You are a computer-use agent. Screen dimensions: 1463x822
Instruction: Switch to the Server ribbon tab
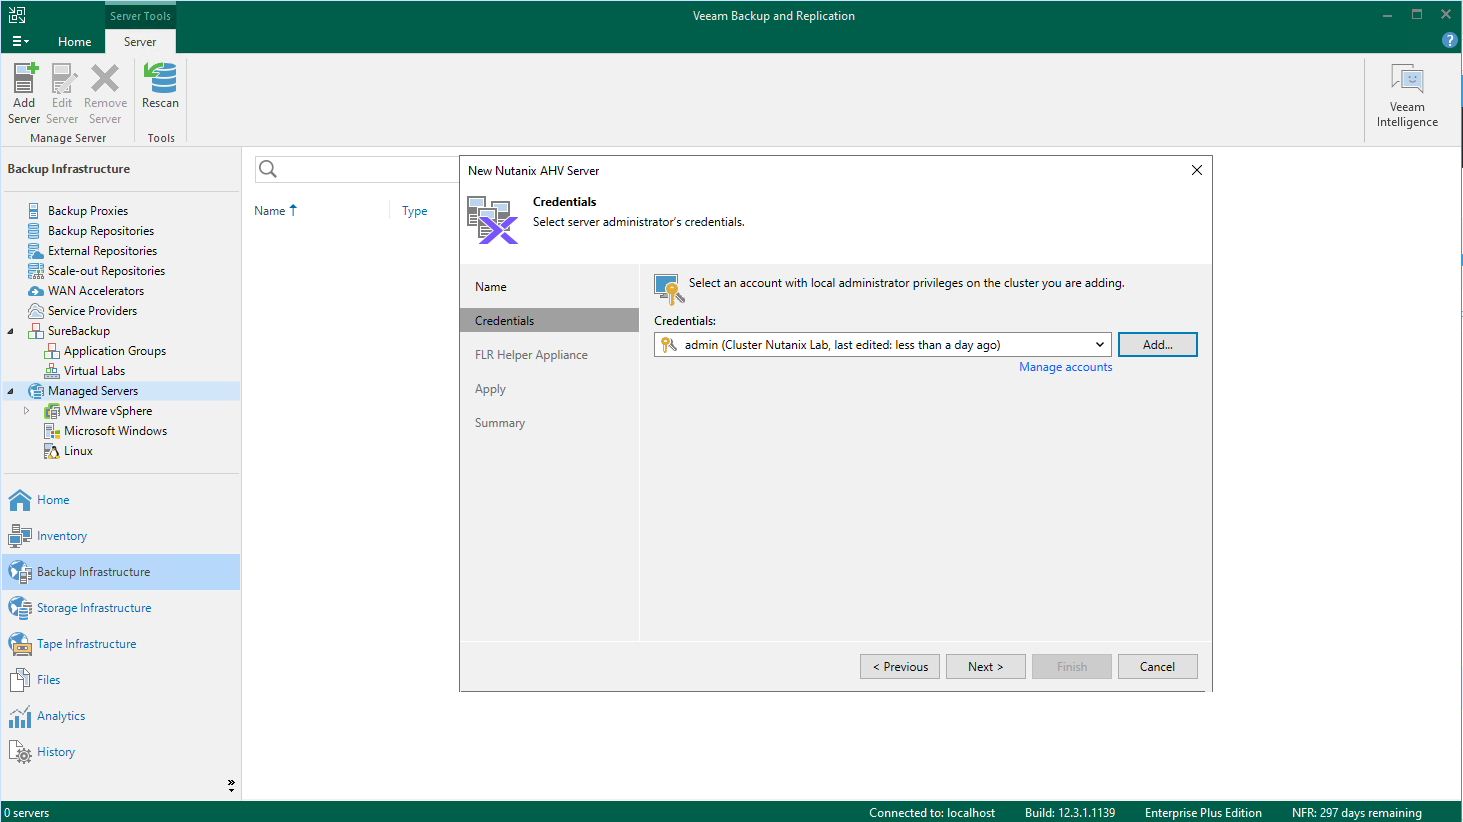140,42
